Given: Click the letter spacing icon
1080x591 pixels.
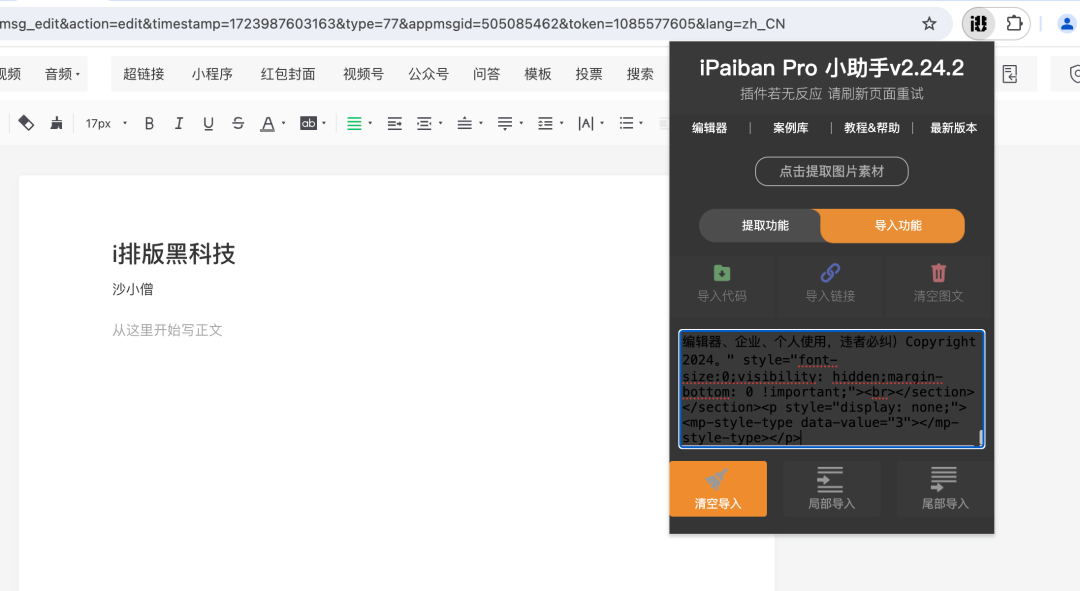Looking at the screenshot, I should (x=585, y=123).
